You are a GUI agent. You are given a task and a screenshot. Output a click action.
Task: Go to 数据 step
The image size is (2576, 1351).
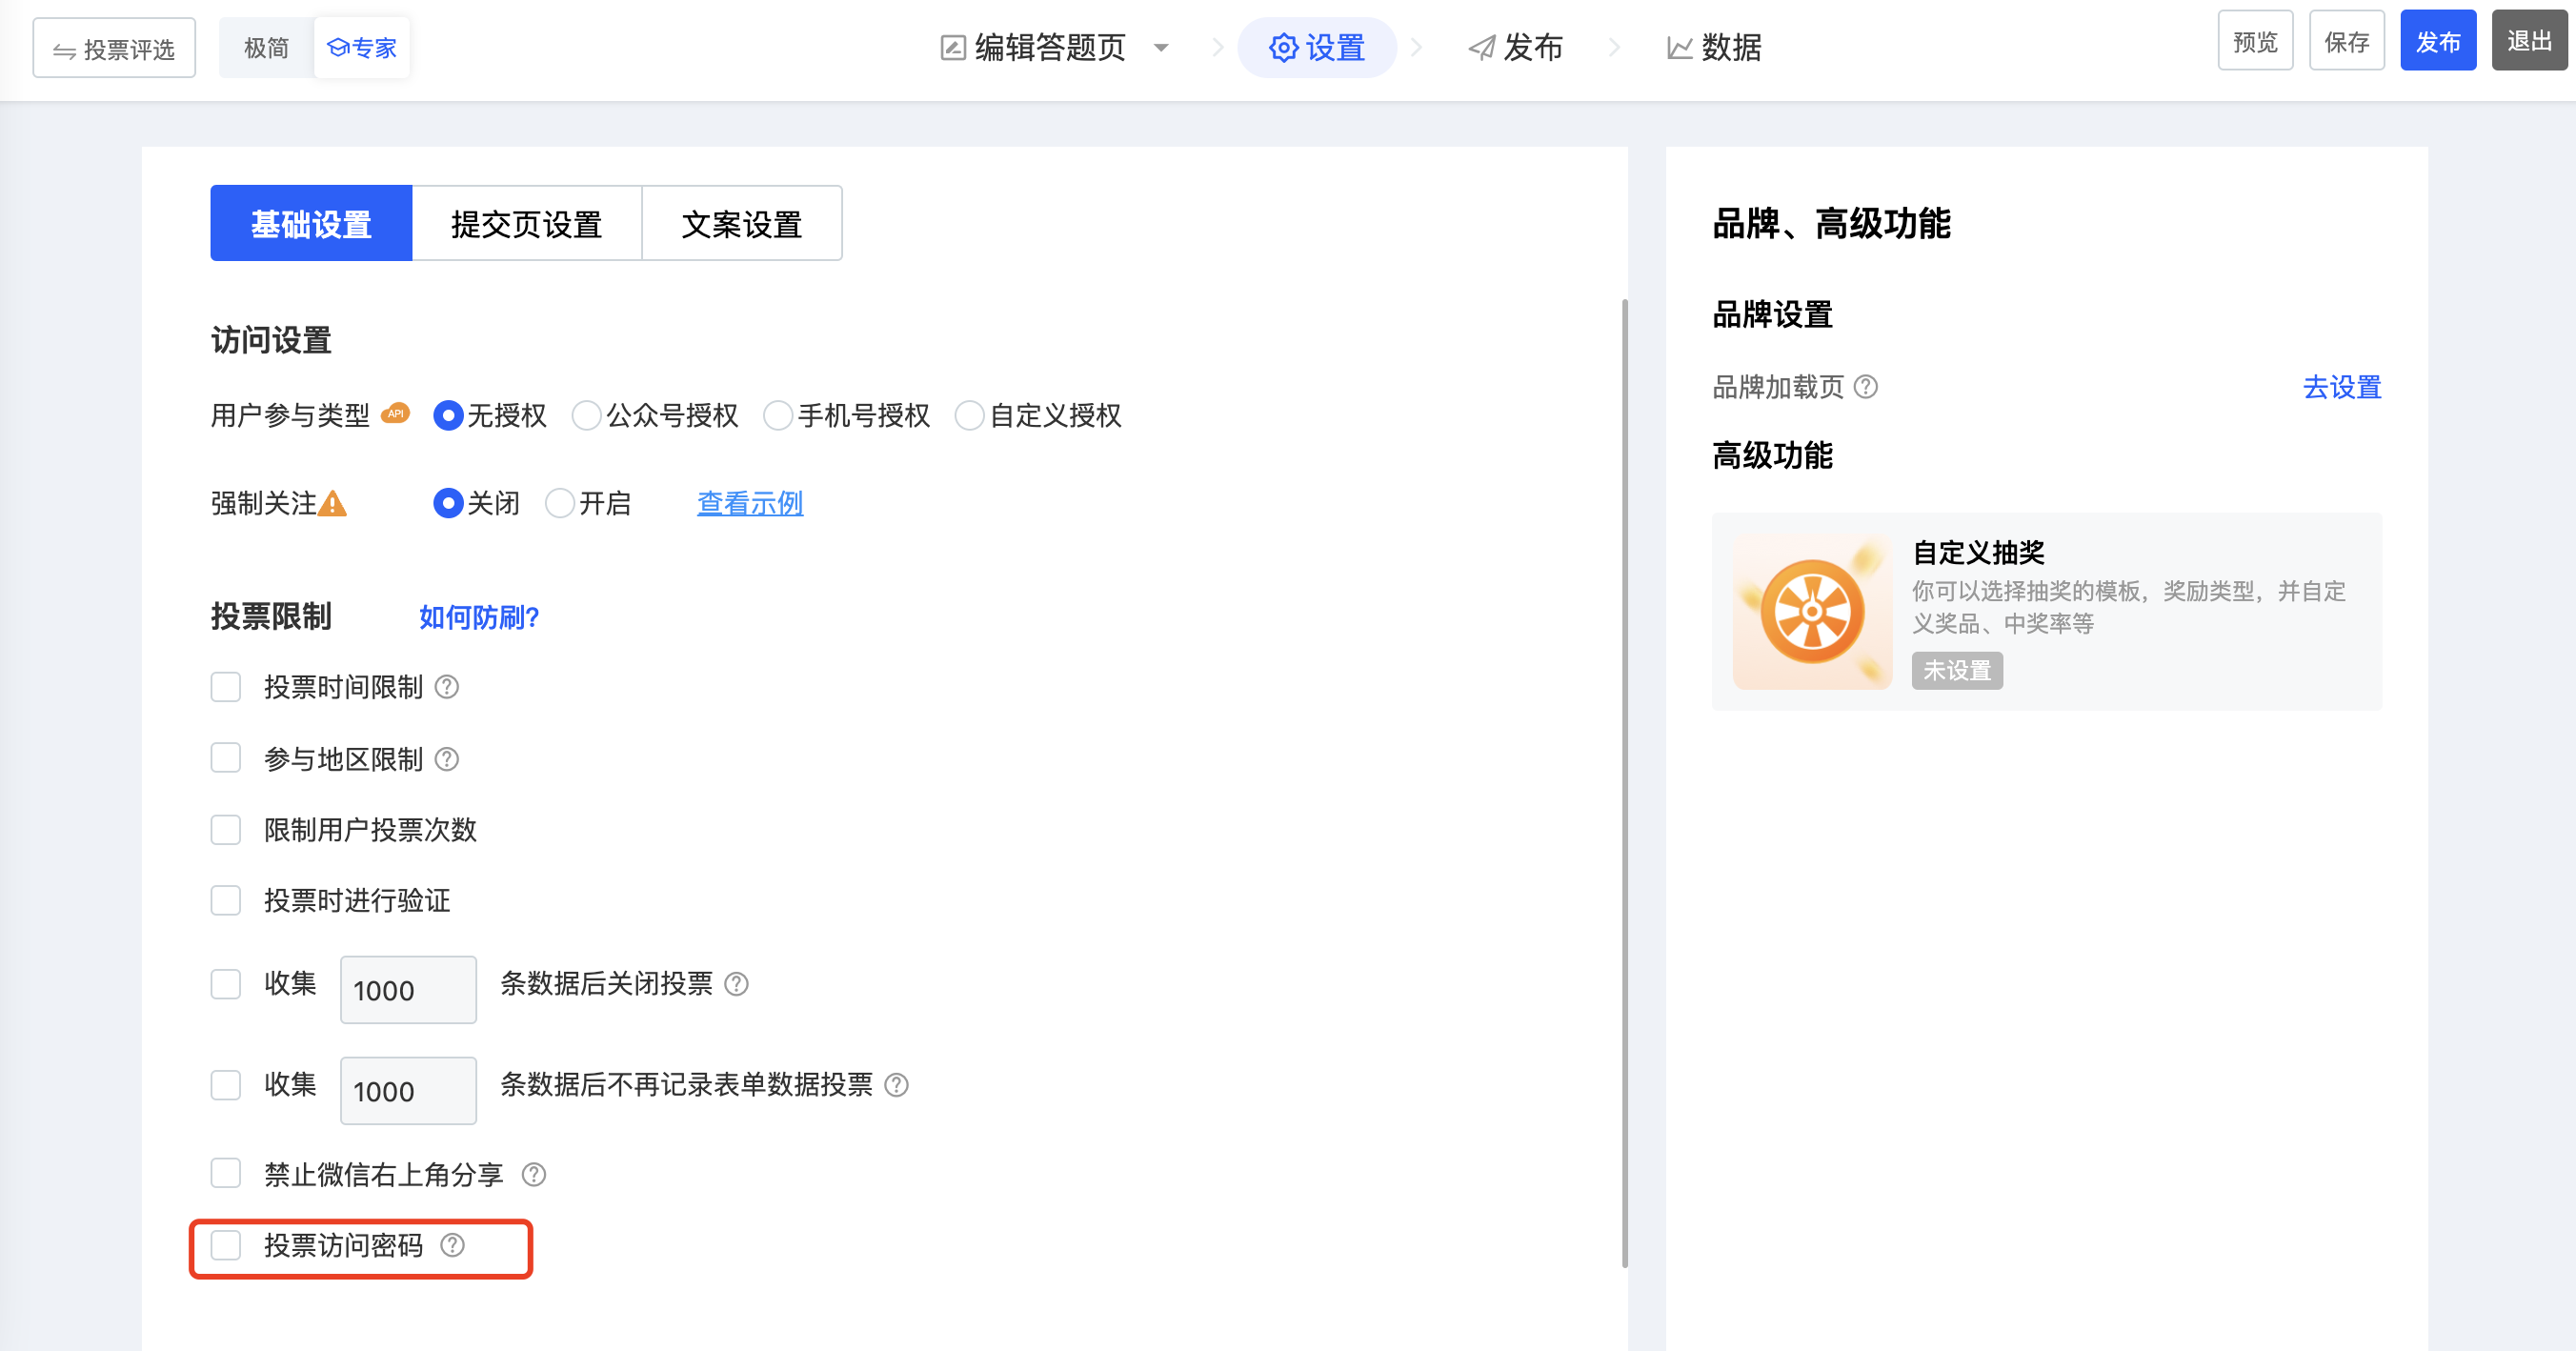coord(1714,47)
